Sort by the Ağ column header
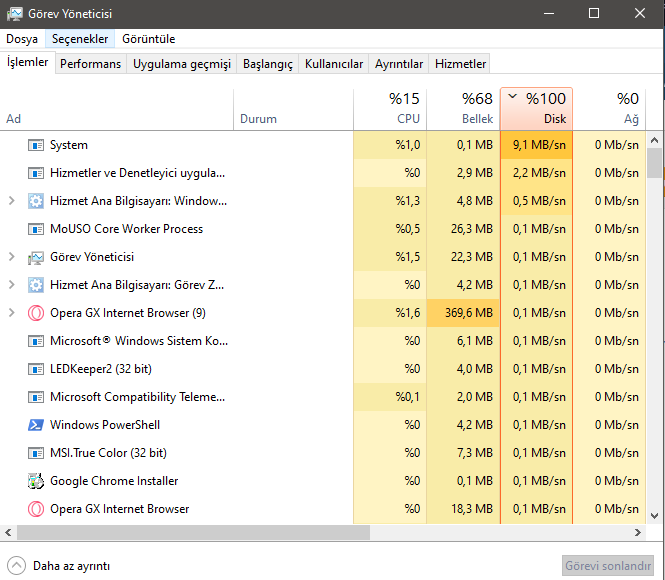Screen dimensions: 665x580 (x=609, y=109)
